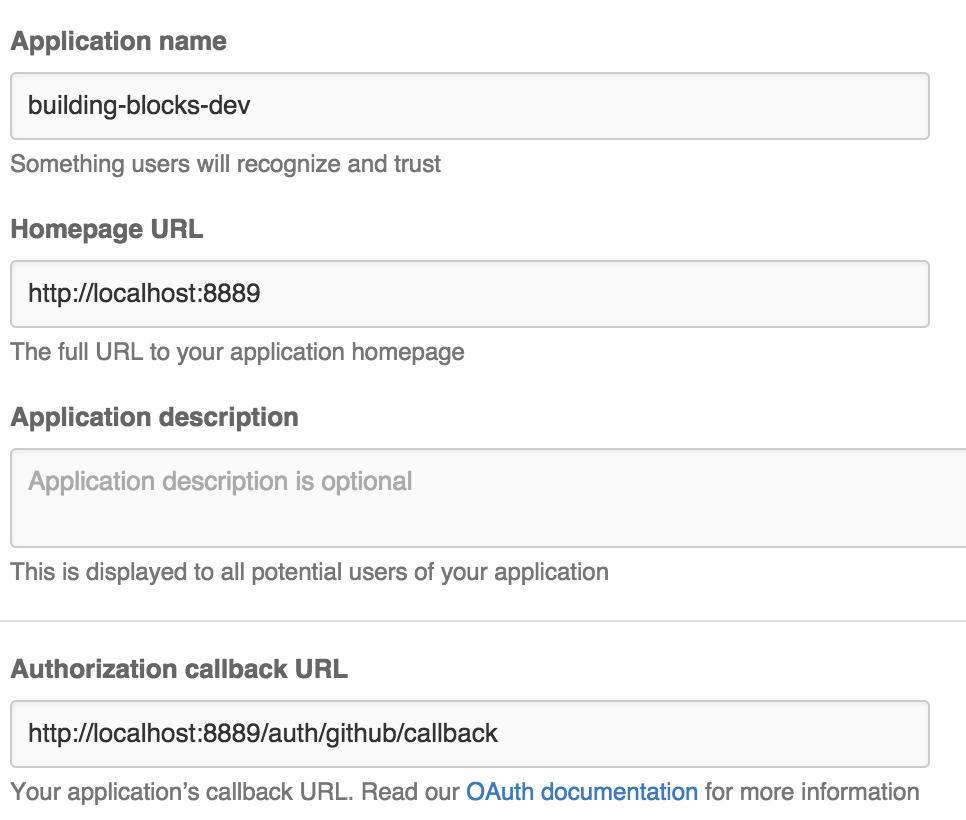Screen dimensions: 966x820
Task: Click the "displayed to all potential users" hint
Action: (310, 573)
